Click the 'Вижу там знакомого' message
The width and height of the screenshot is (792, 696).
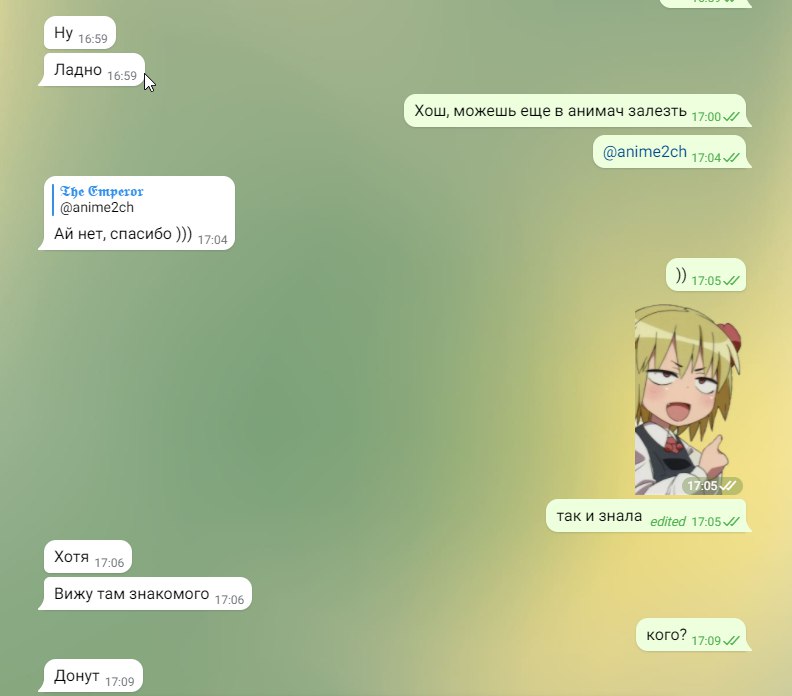coord(147,593)
